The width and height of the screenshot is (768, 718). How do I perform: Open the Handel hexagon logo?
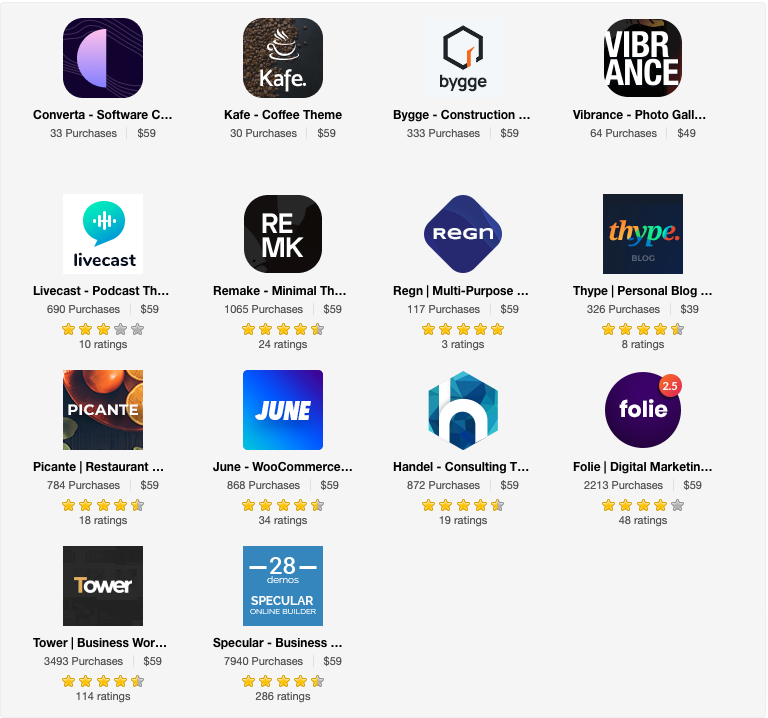pyautogui.click(x=463, y=410)
